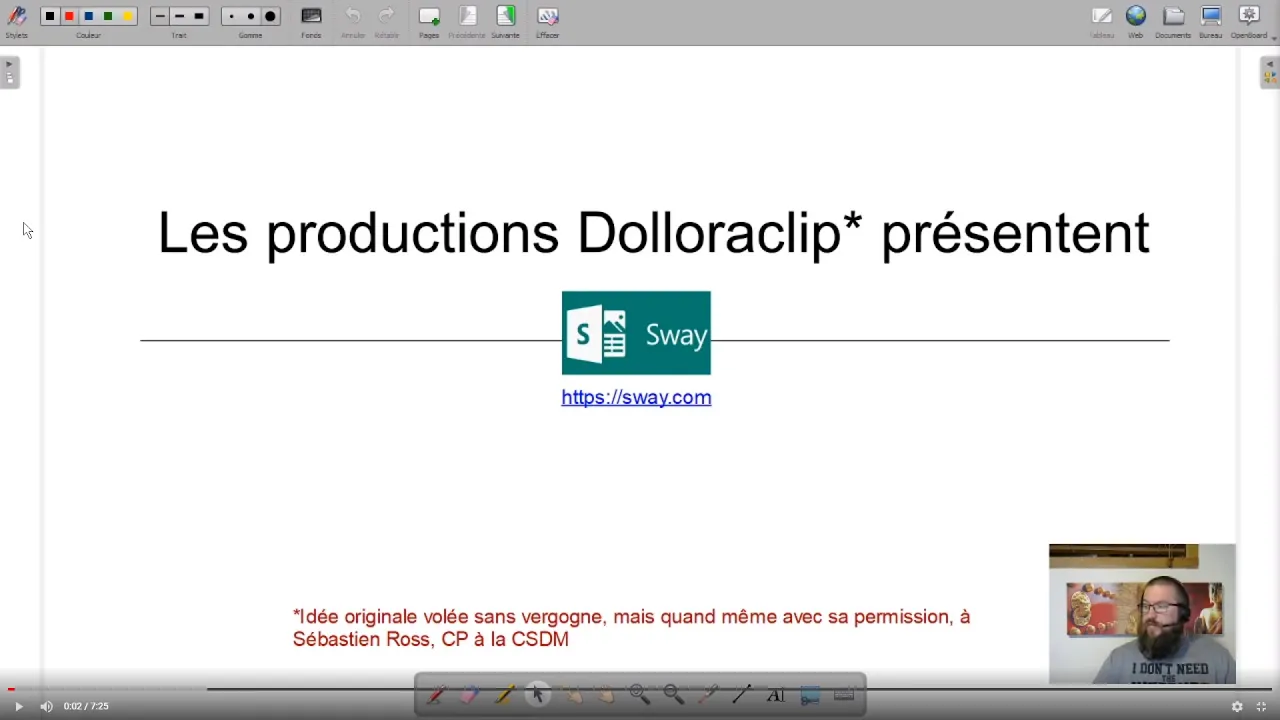Image resolution: width=1280 pixels, height=720 pixels.
Task: Choose the medium eraser size (Gomme)
Action: pos(251,16)
